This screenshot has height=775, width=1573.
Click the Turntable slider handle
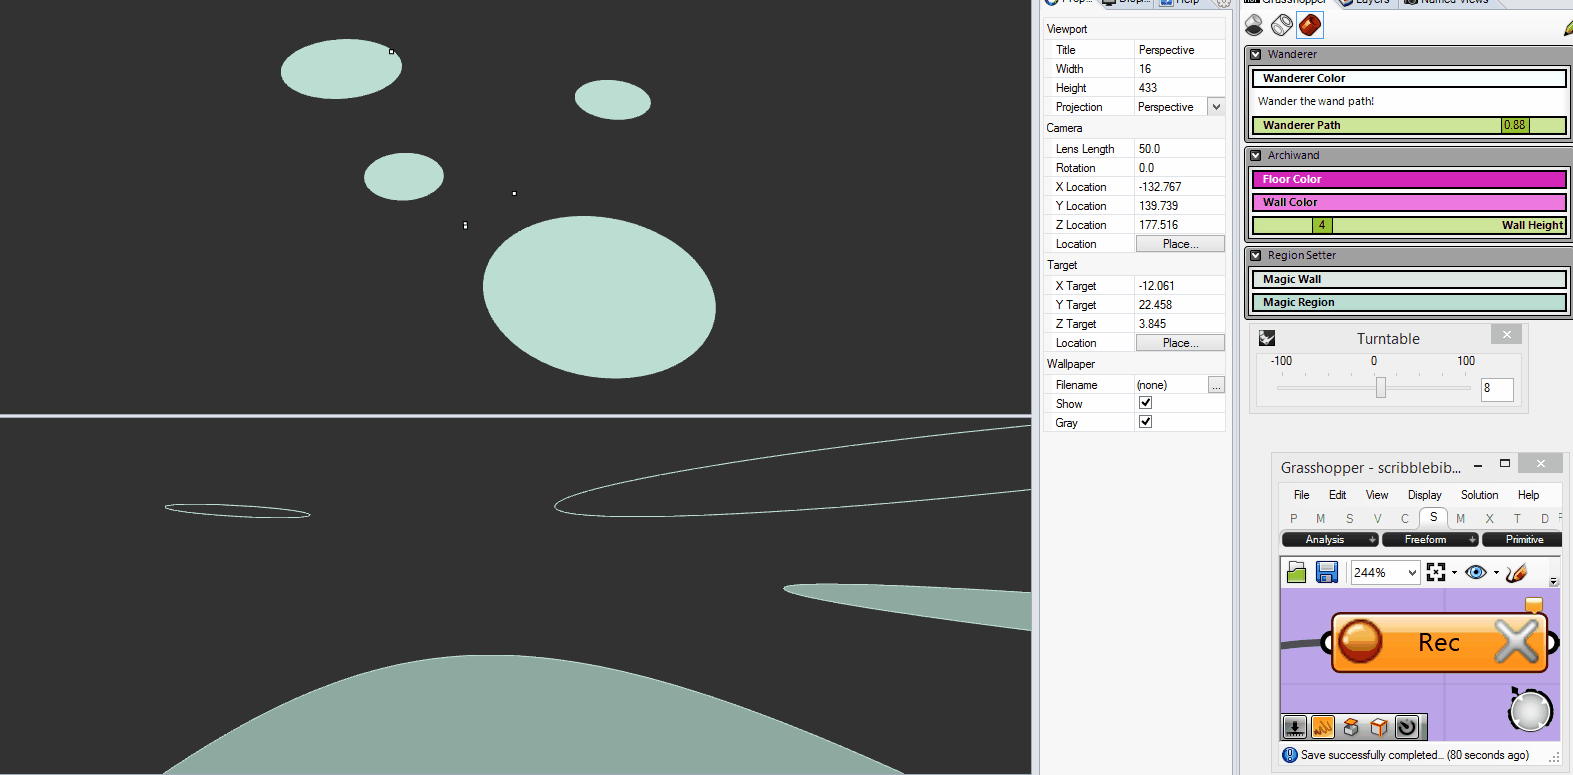[x=1381, y=387]
